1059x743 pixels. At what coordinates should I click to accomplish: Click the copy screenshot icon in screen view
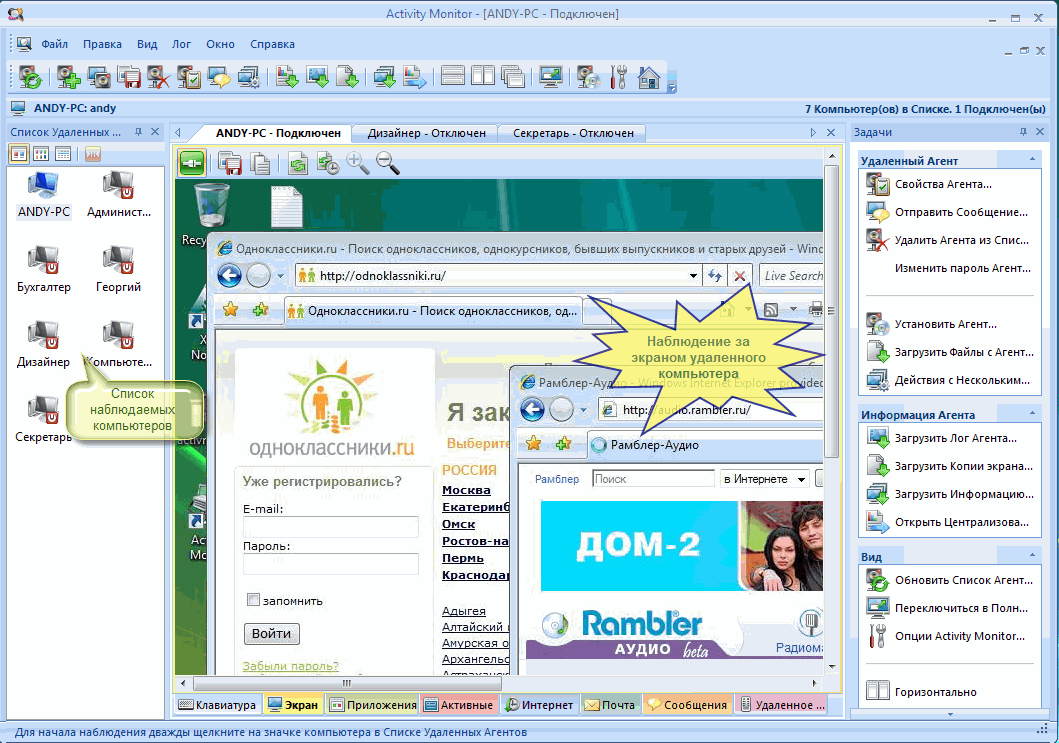tap(260, 163)
